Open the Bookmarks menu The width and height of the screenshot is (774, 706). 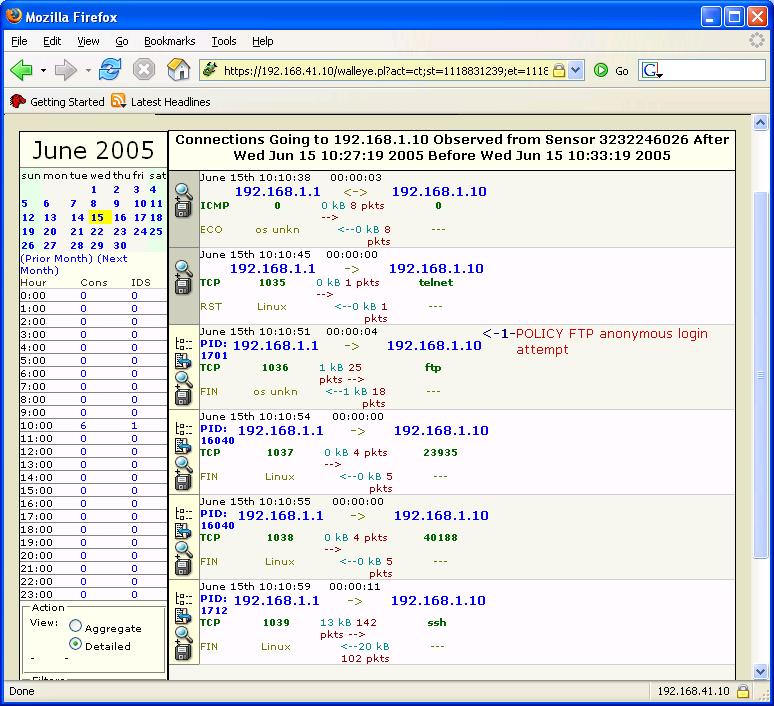(169, 41)
